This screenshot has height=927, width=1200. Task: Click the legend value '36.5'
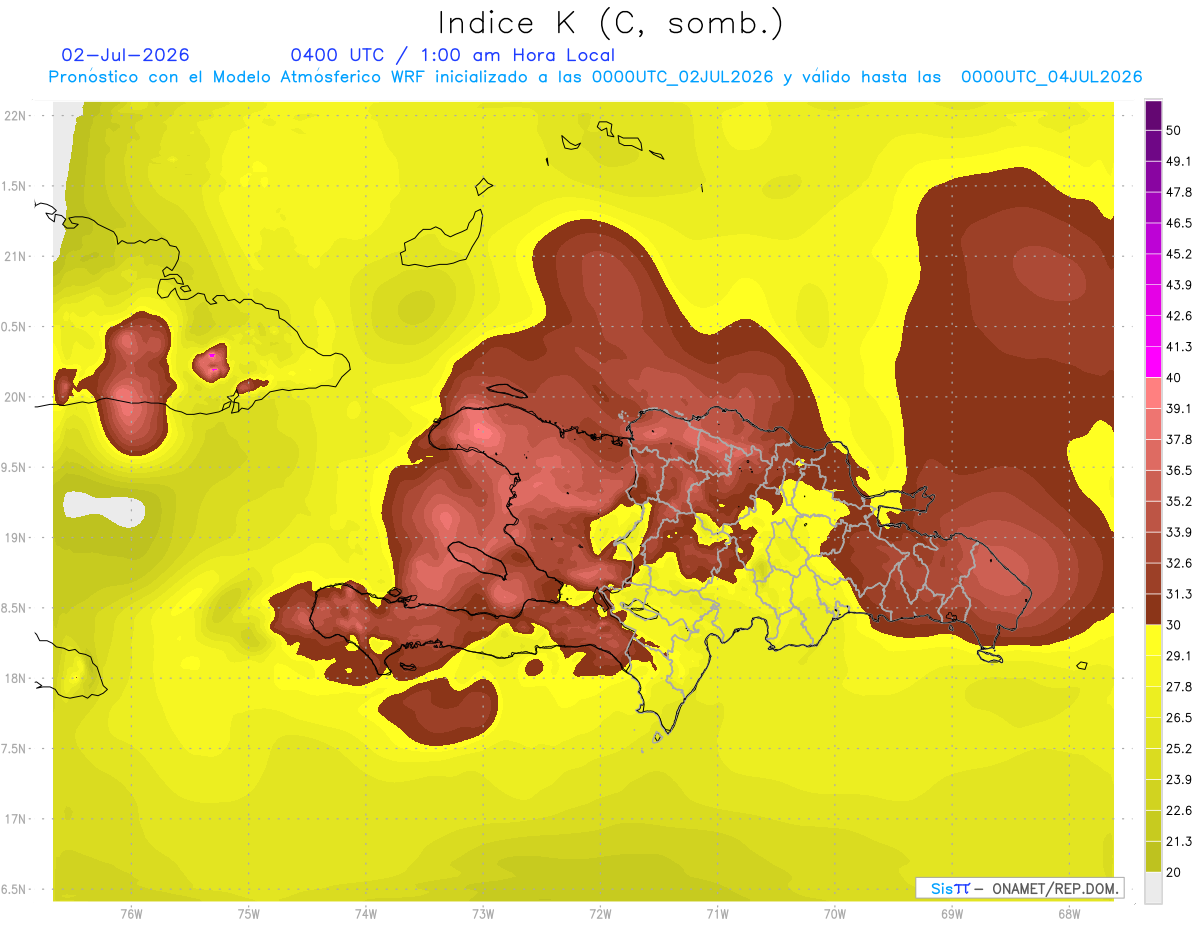(x=1179, y=470)
